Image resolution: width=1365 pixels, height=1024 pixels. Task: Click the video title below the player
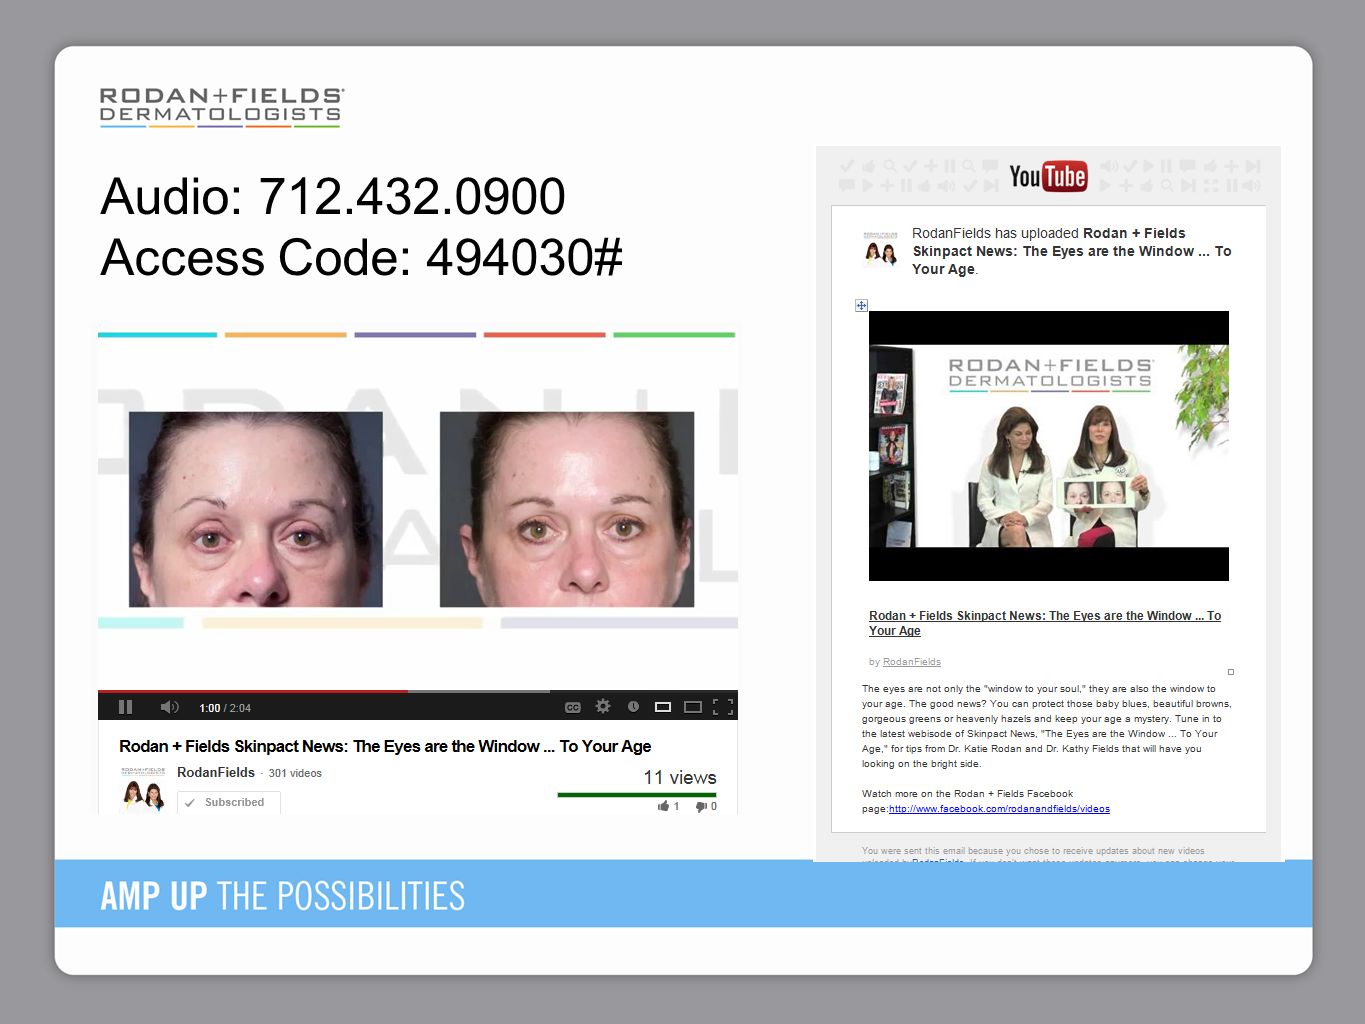coord(385,746)
